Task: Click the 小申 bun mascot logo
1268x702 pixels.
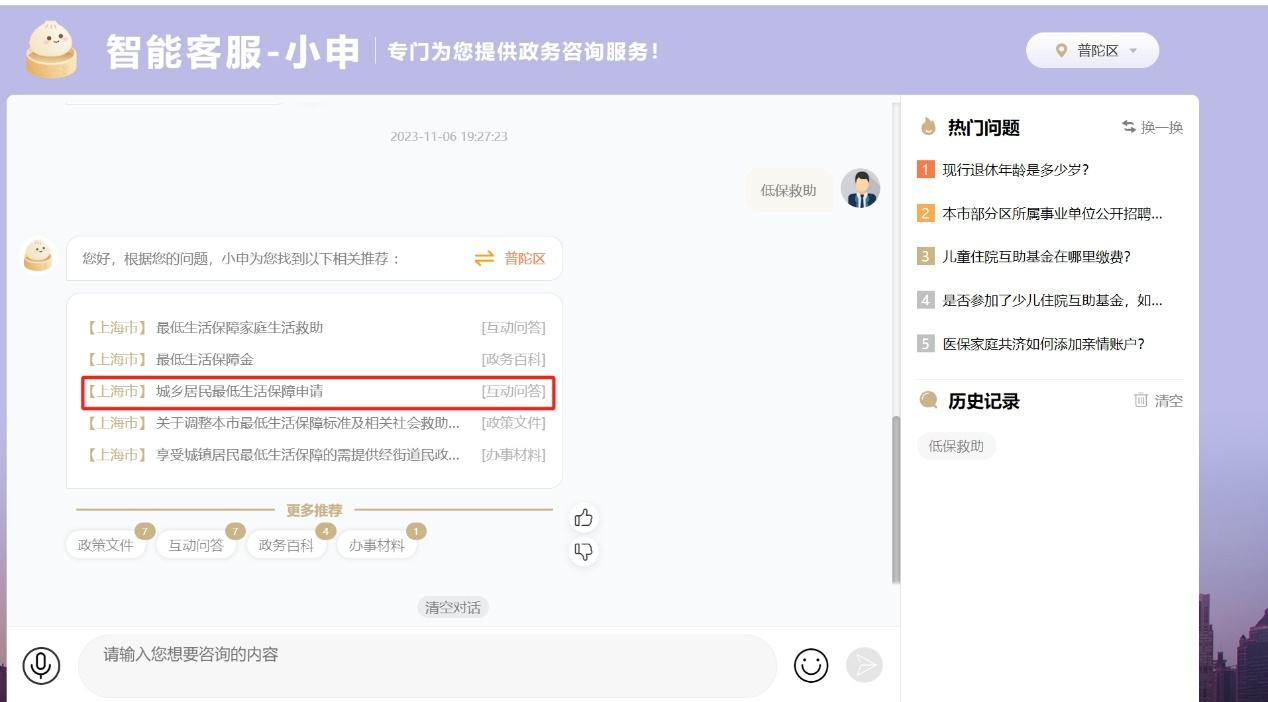Action: [x=51, y=49]
